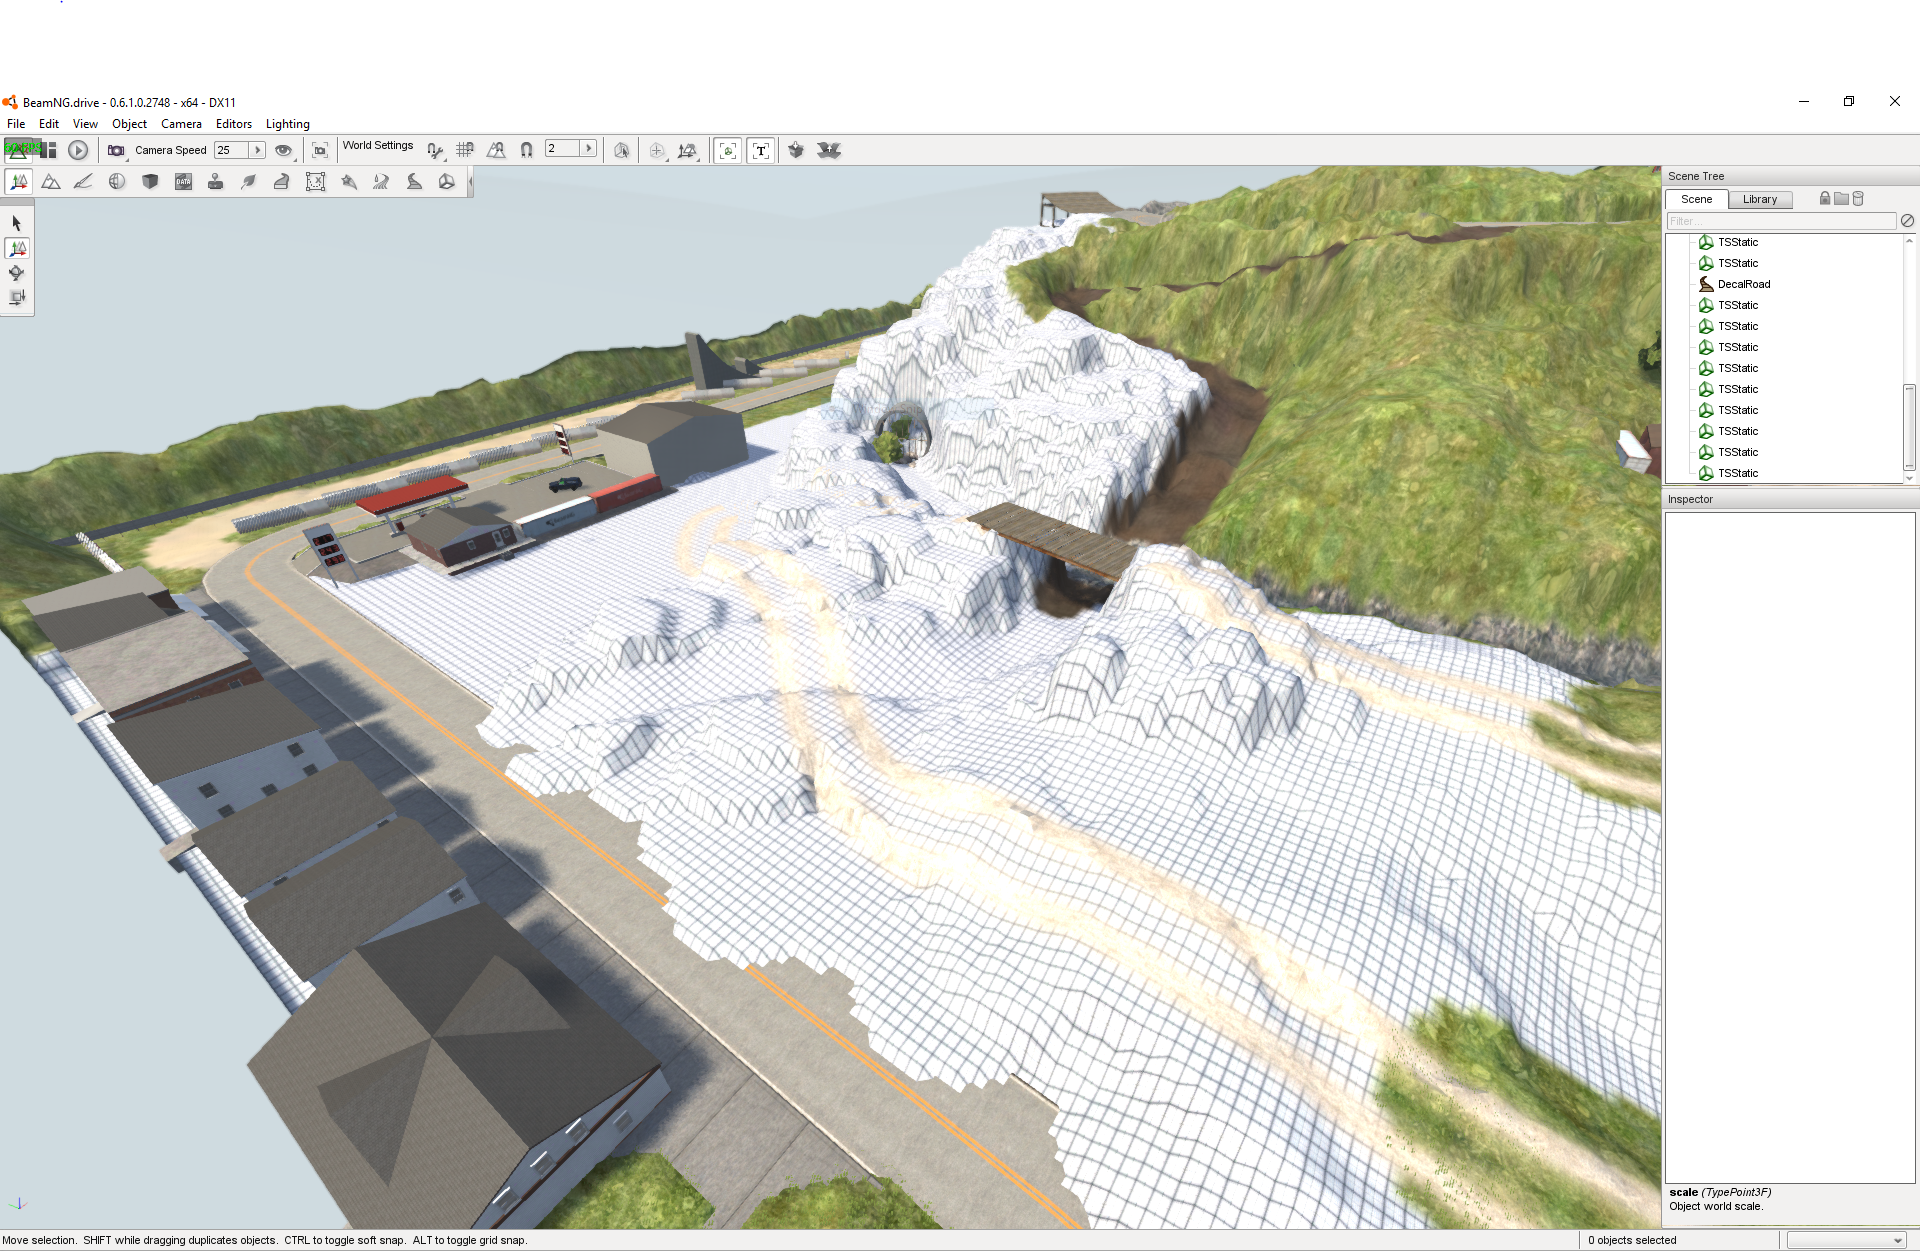The width and height of the screenshot is (1920, 1251).
Task: Open the Material Editor sphere icon
Action: (117, 182)
